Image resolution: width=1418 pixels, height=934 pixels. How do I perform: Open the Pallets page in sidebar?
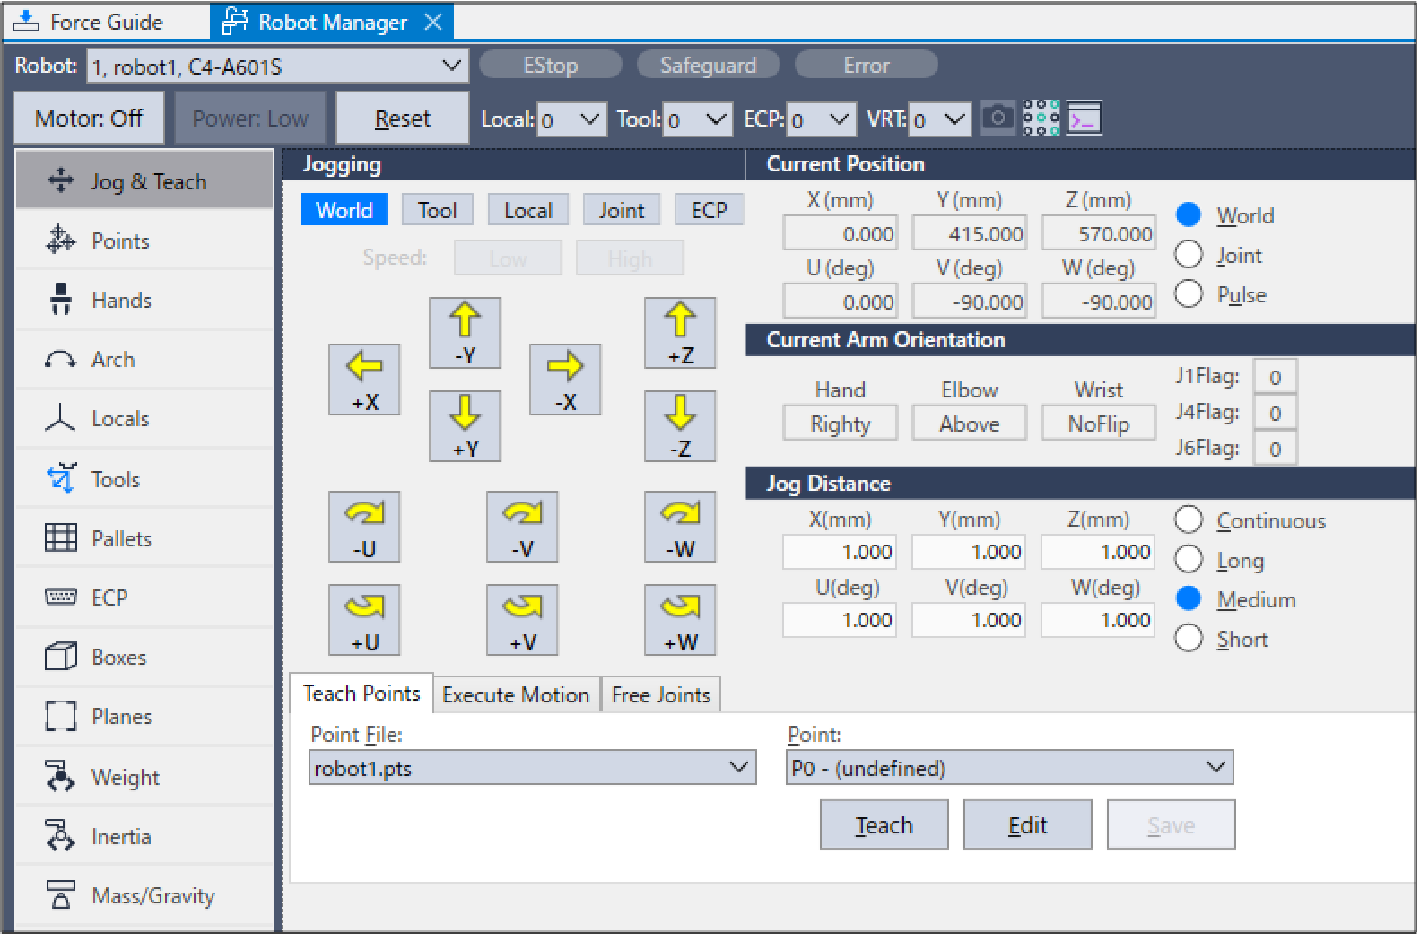pyautogui.click(x=121, y=538)
